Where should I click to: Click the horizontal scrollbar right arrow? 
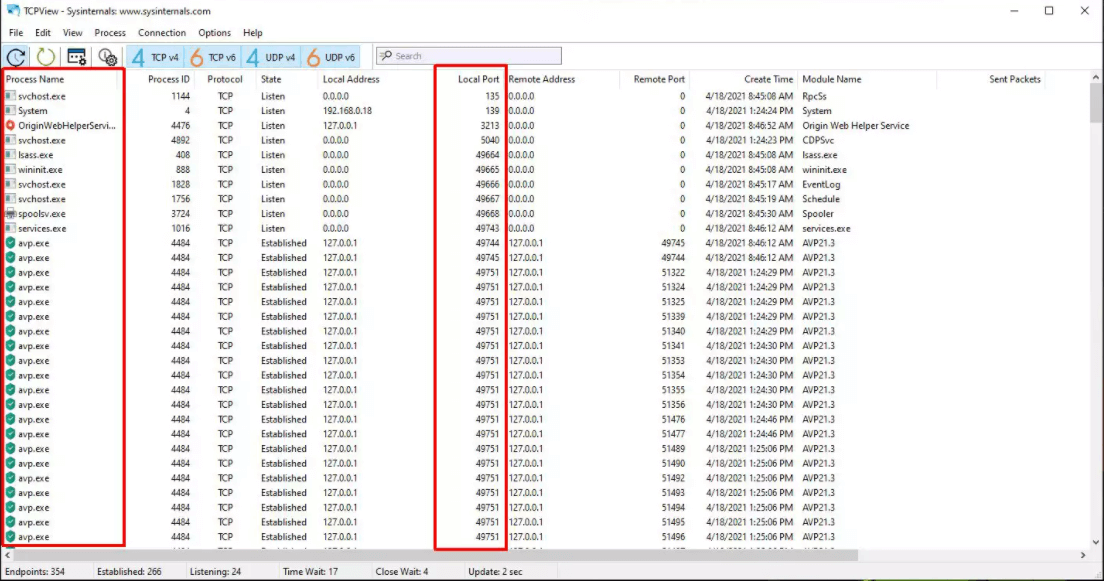[1083, 555]
